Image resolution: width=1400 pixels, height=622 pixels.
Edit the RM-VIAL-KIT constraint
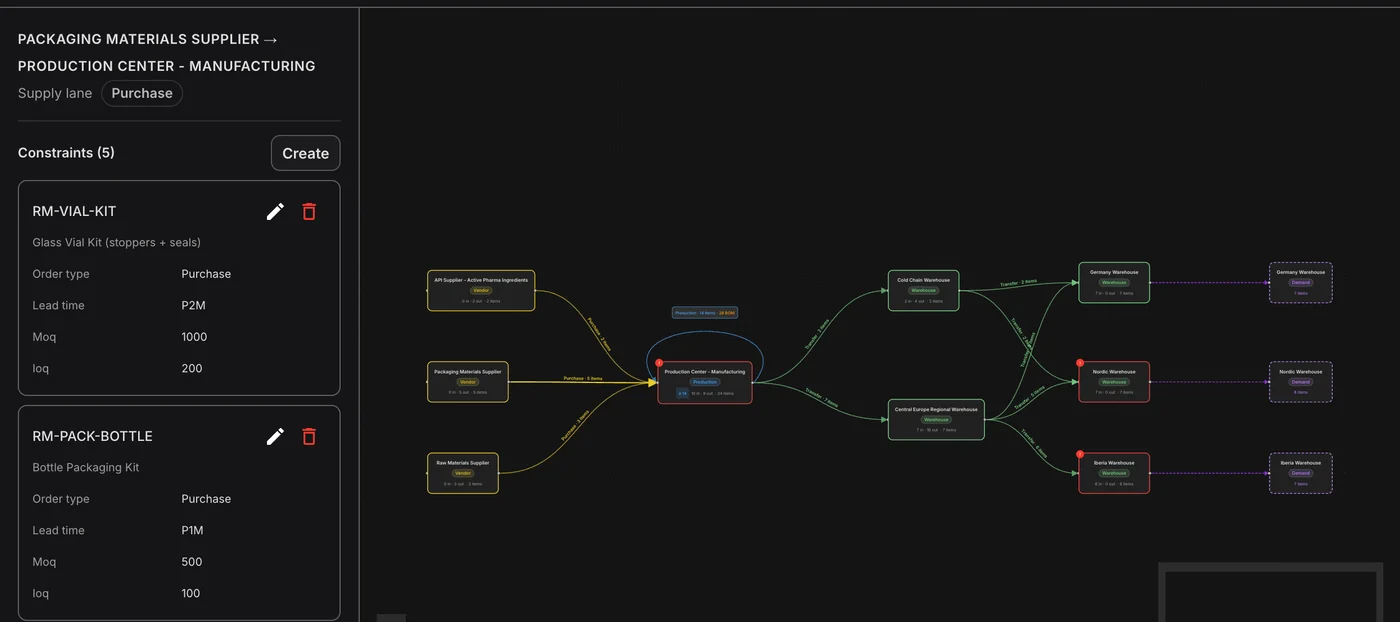pos(275,211)
